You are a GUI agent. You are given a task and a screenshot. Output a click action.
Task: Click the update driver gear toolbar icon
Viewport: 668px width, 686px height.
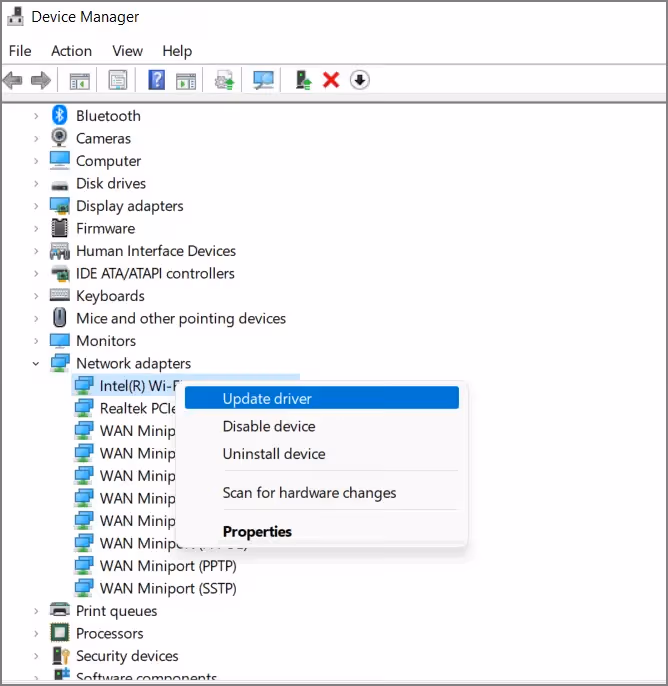coord(224,80)
